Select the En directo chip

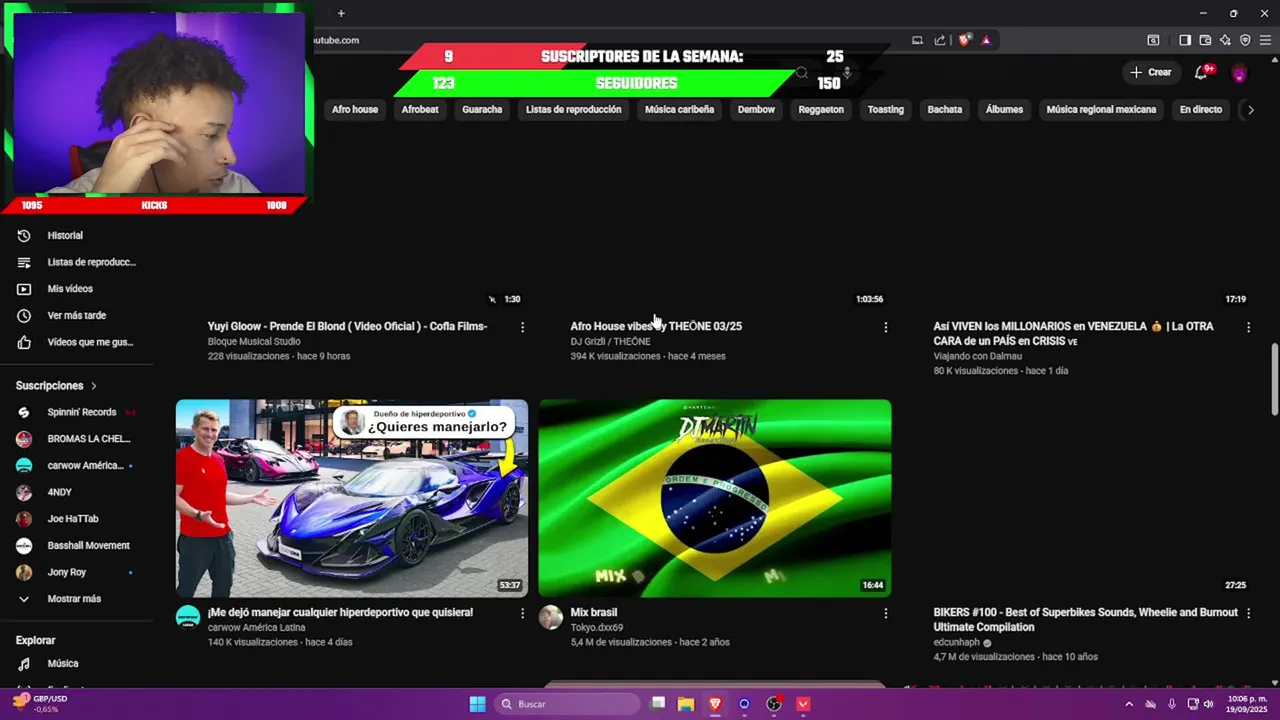pyautogui.click(x=1201, y=110)
